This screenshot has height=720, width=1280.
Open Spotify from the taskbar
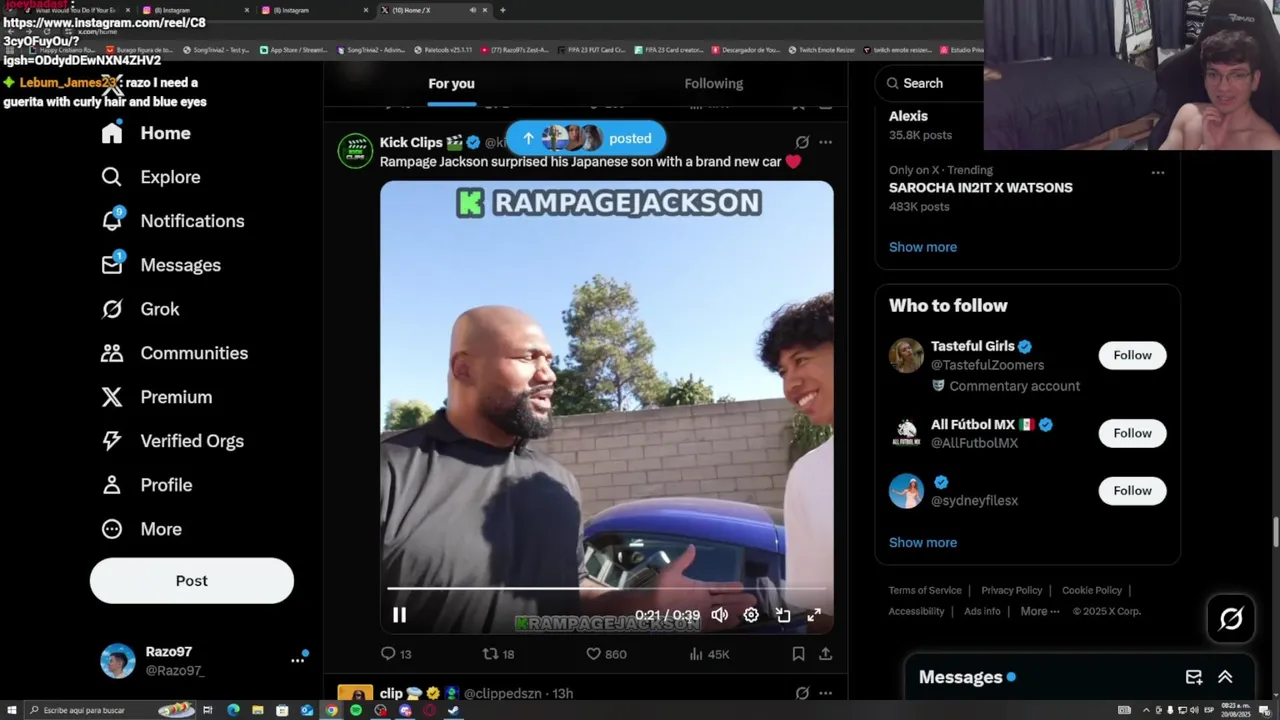tap(356, 710)
